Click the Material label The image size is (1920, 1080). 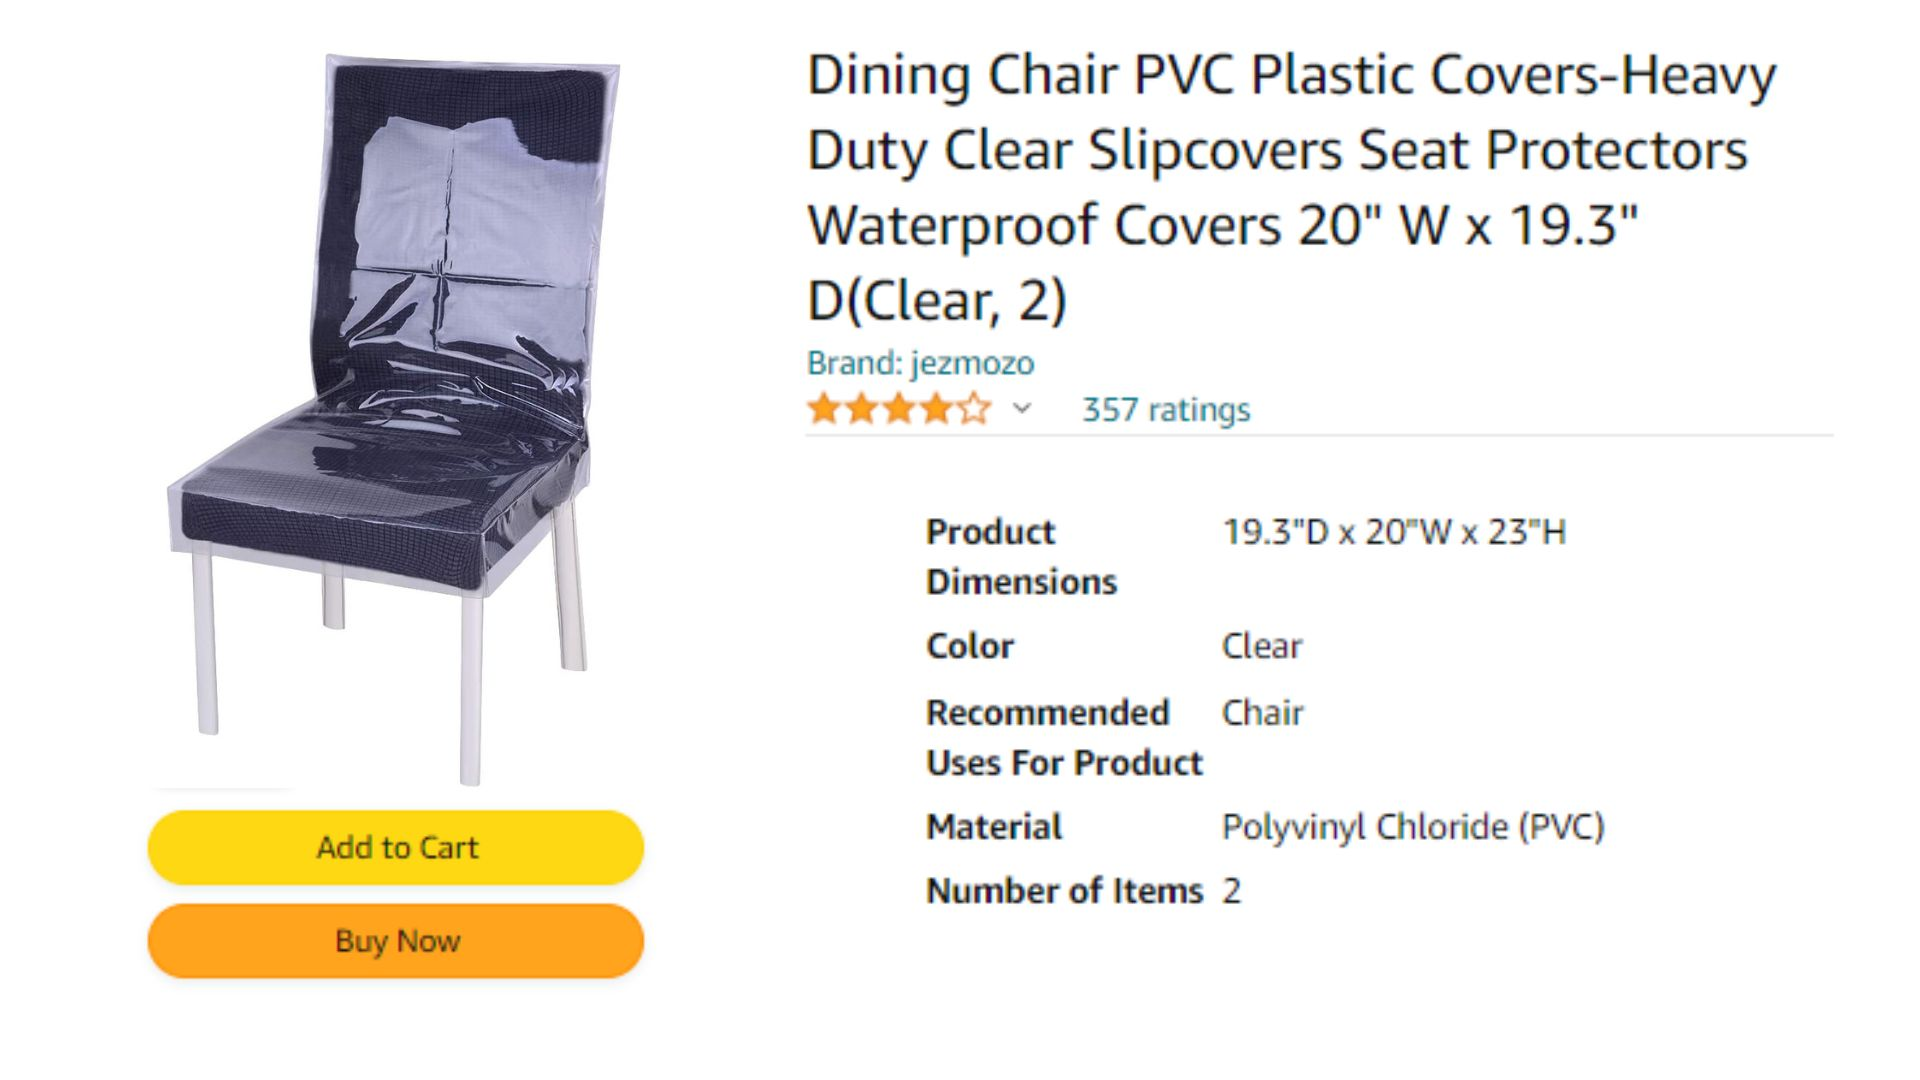click(x=994, y=827)
